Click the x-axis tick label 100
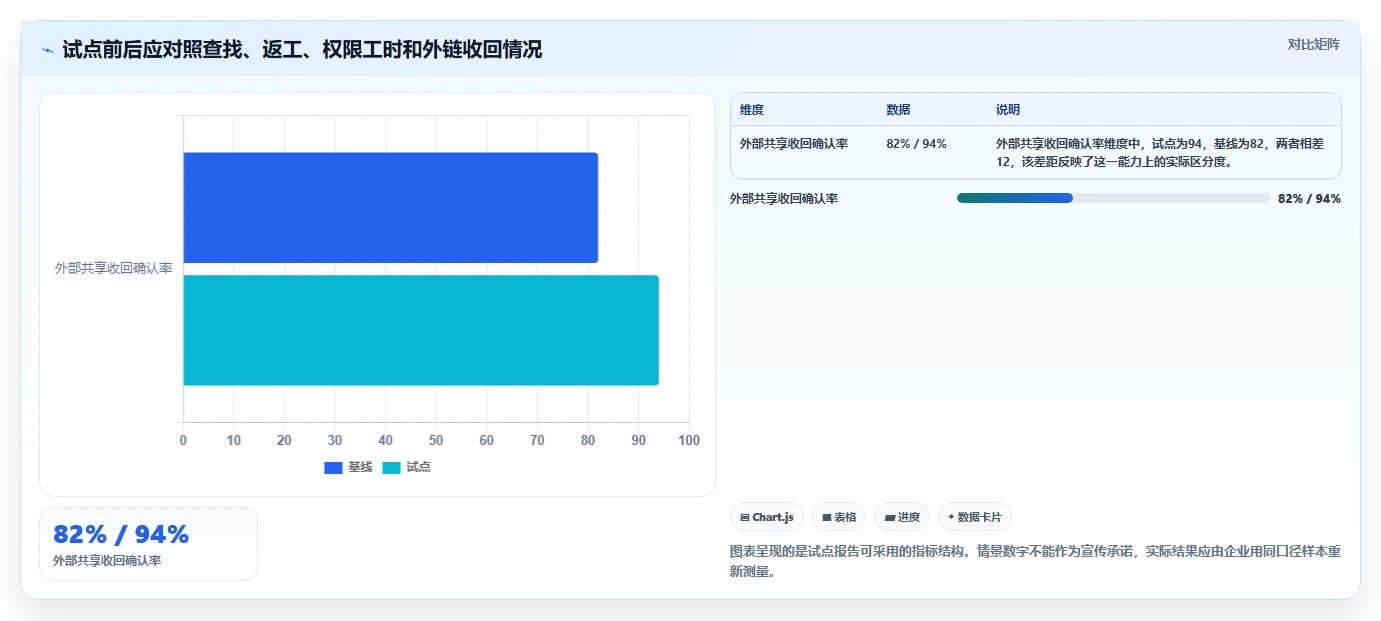Screen dimensions: 1381x621 689,441
